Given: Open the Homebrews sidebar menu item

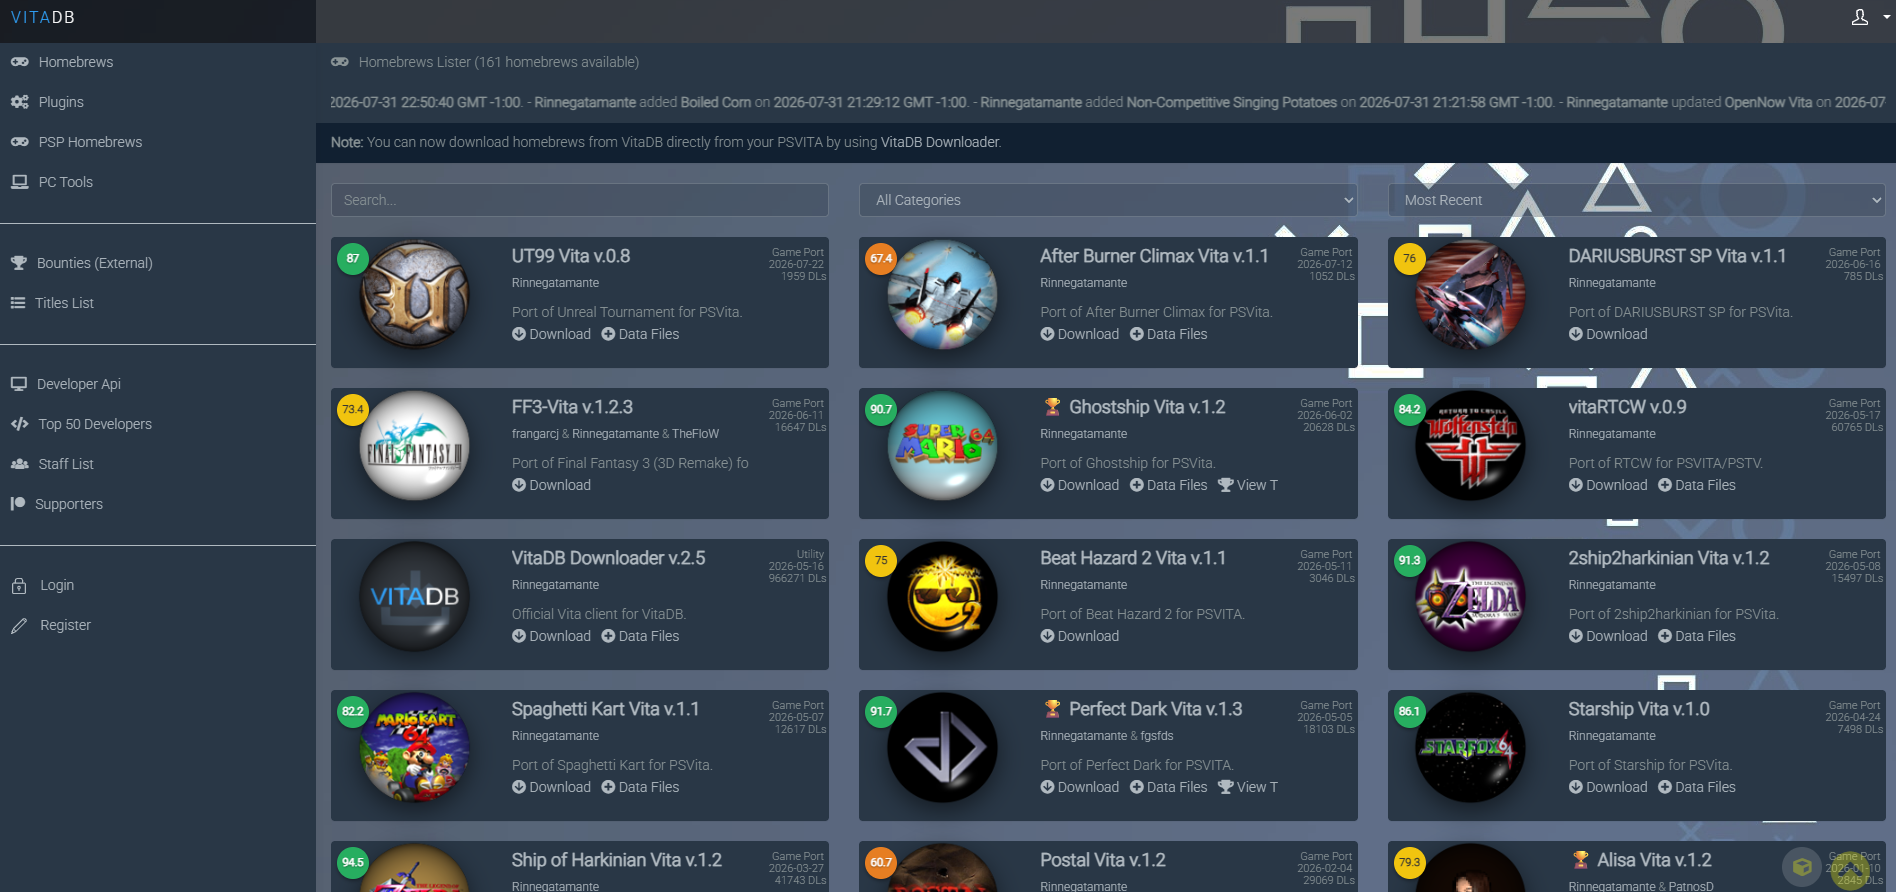Looking at the screenshot, I should click(x=76, y=62).
